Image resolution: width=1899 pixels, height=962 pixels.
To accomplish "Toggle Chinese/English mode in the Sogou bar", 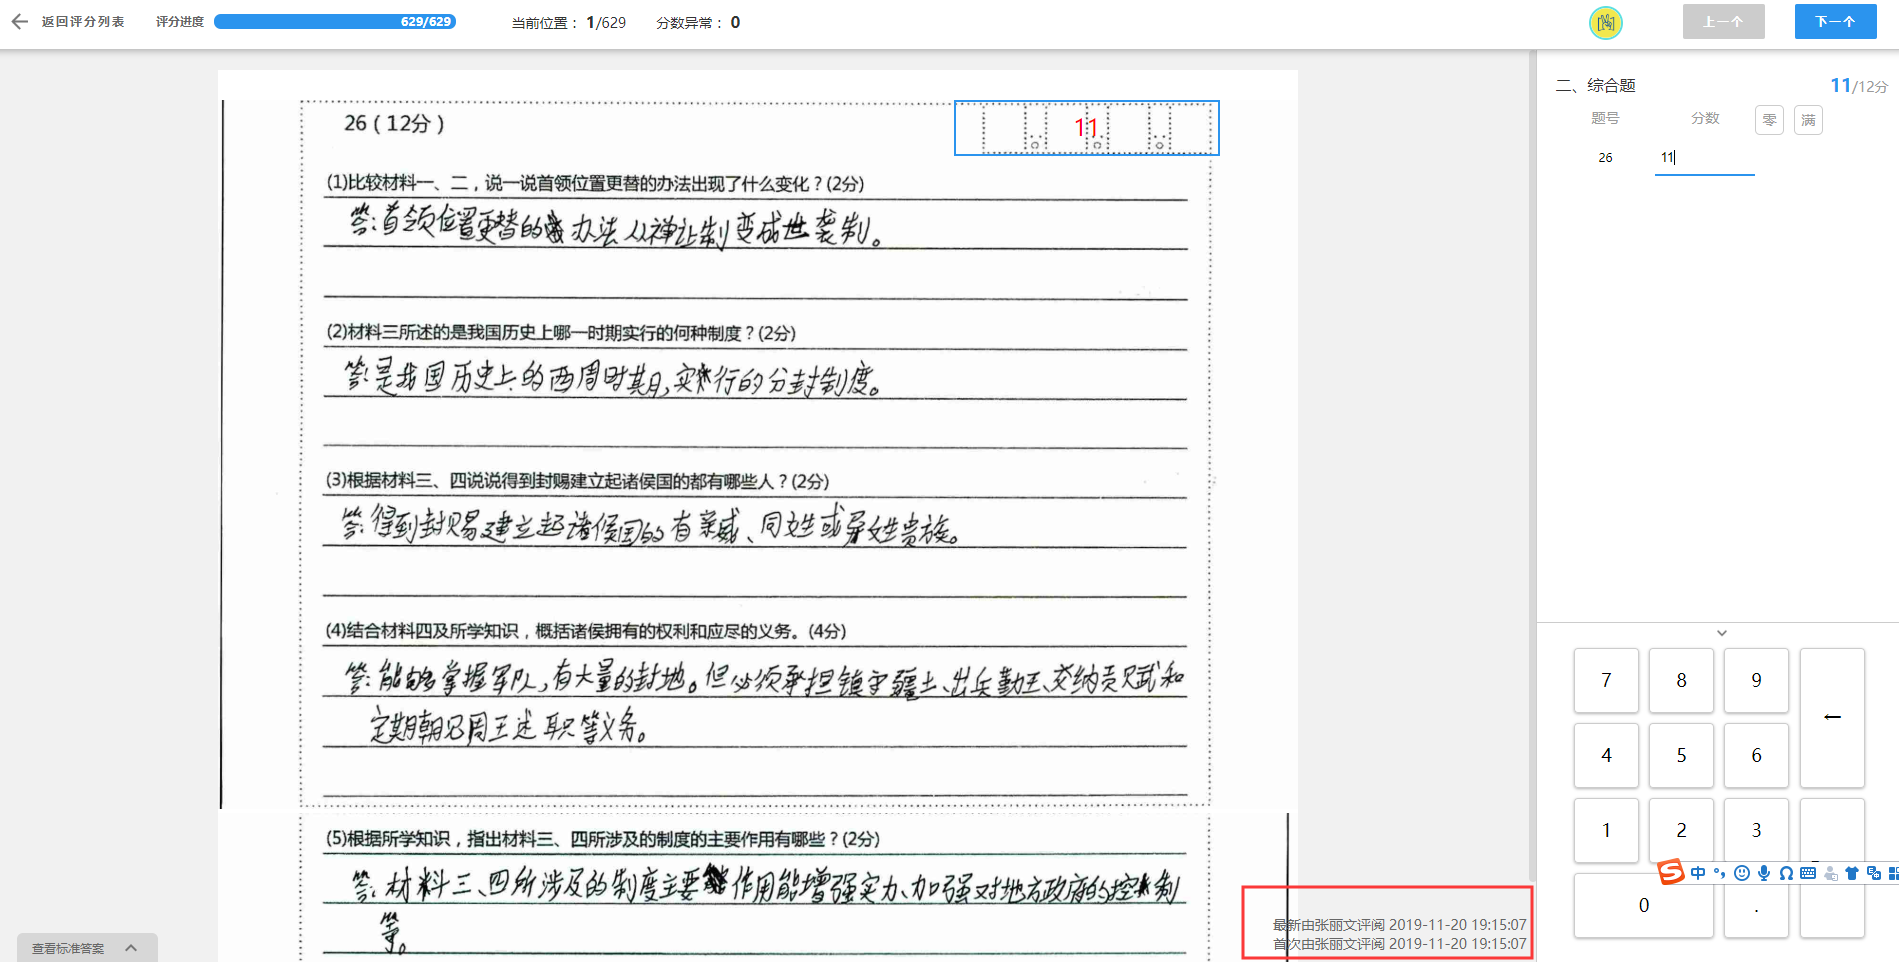I will tap(1698, 873).
